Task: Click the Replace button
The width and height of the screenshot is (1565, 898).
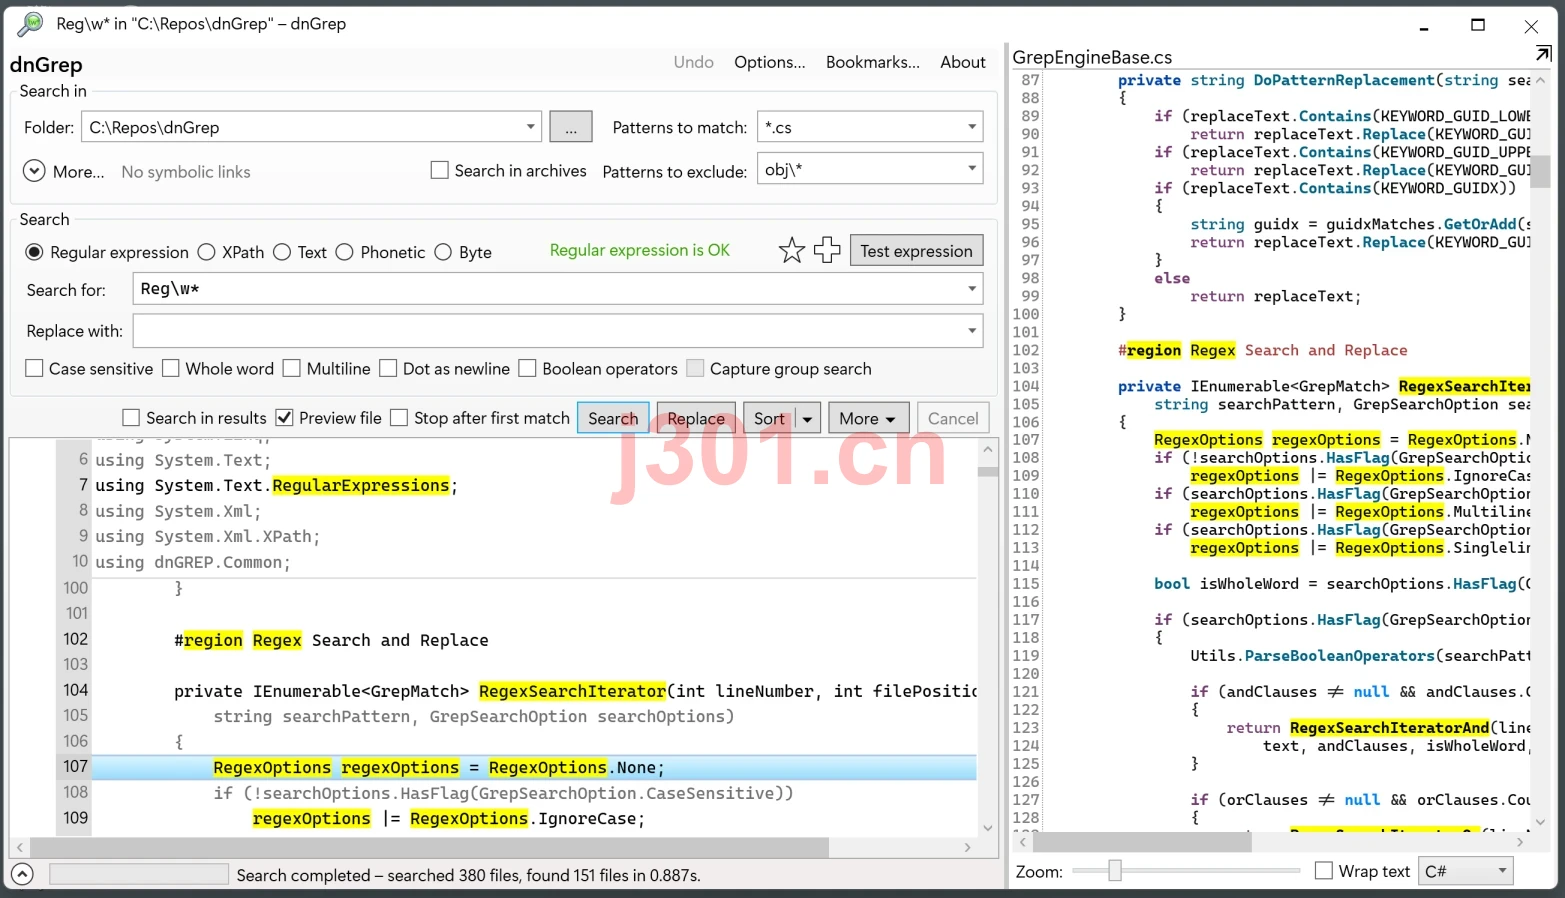Action: (x=696, y=419)
